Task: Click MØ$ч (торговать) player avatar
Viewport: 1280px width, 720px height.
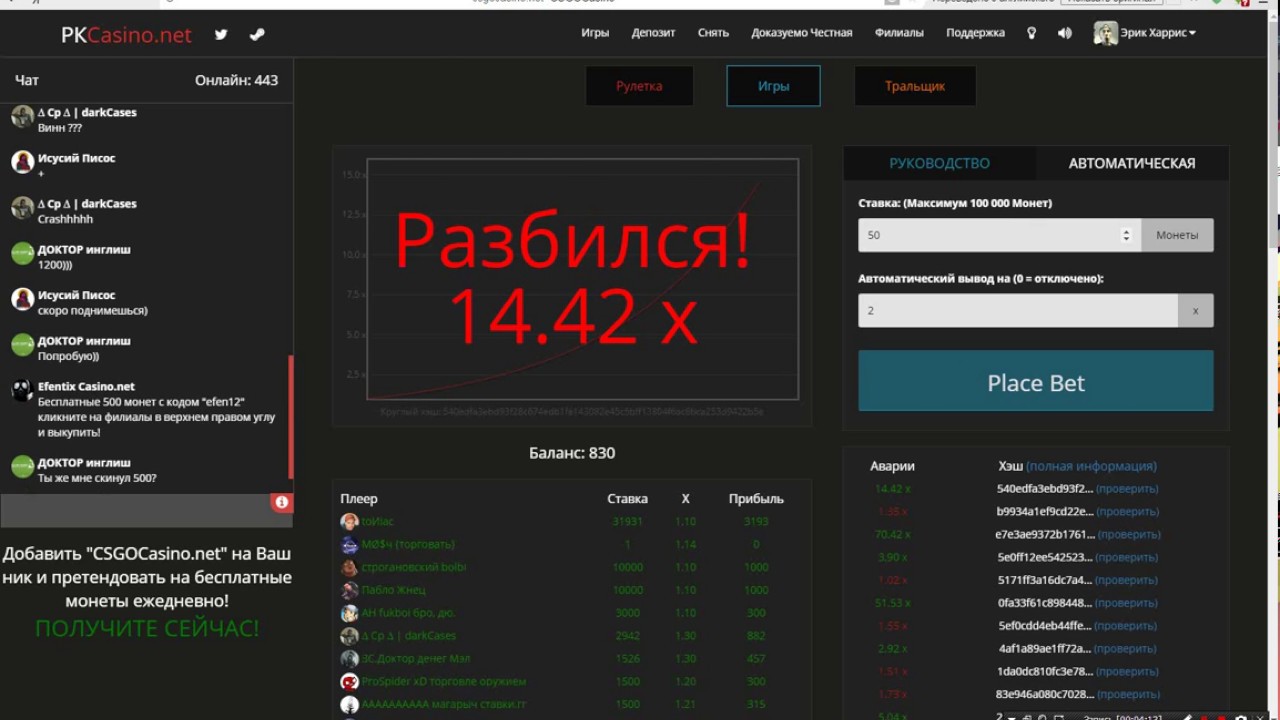Action: pos(349,545)
